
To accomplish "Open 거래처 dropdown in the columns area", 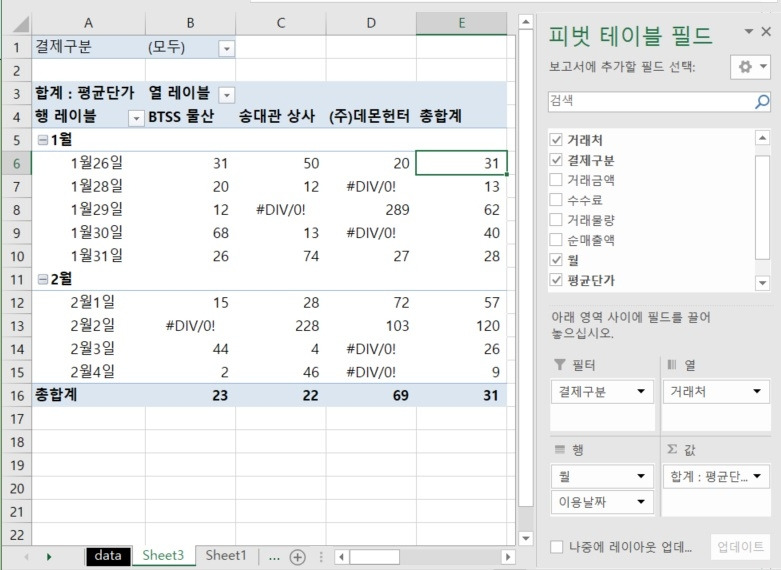I will pos(757,392).
